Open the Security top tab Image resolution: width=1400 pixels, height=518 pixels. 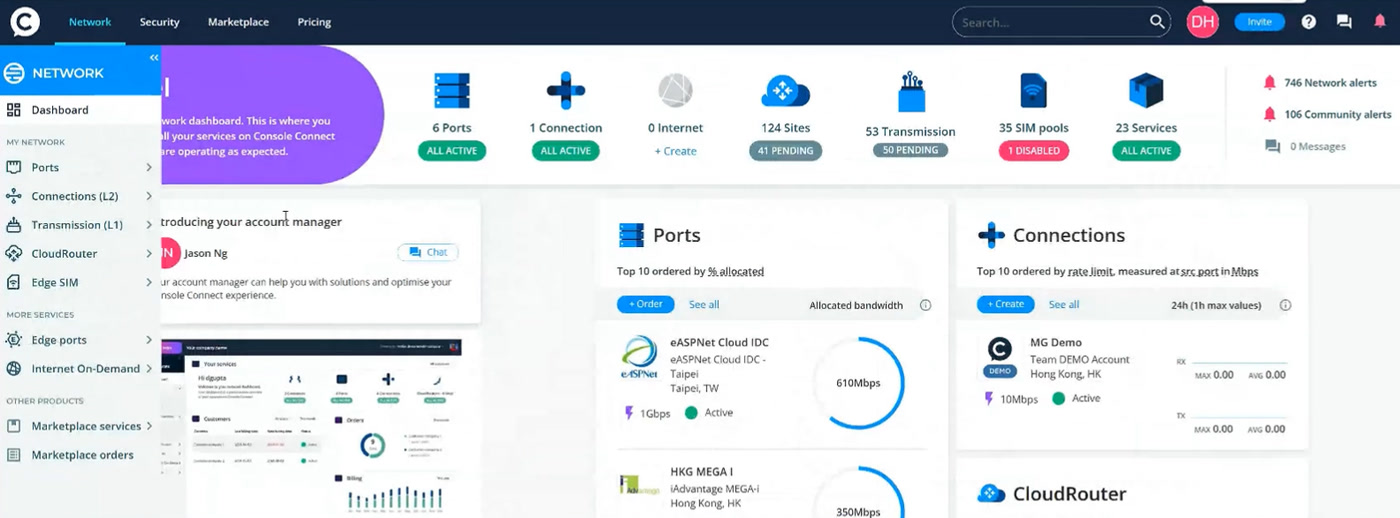click(x=160, y=22)
